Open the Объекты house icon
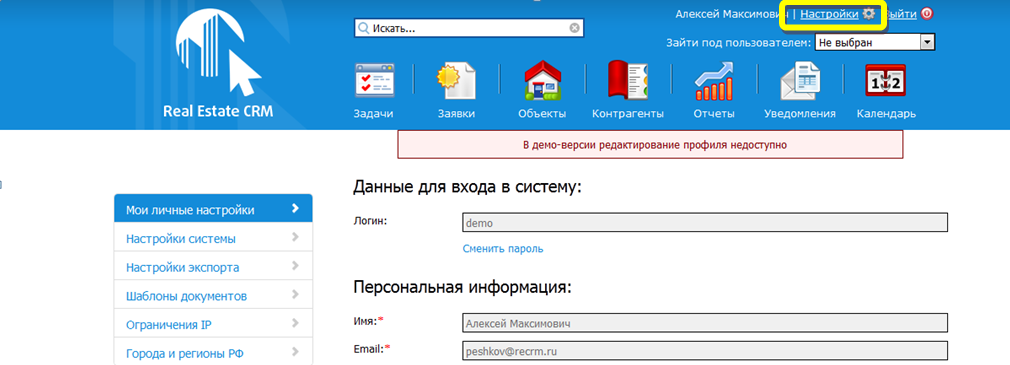The image size is (1010, 365). point(542,80)
